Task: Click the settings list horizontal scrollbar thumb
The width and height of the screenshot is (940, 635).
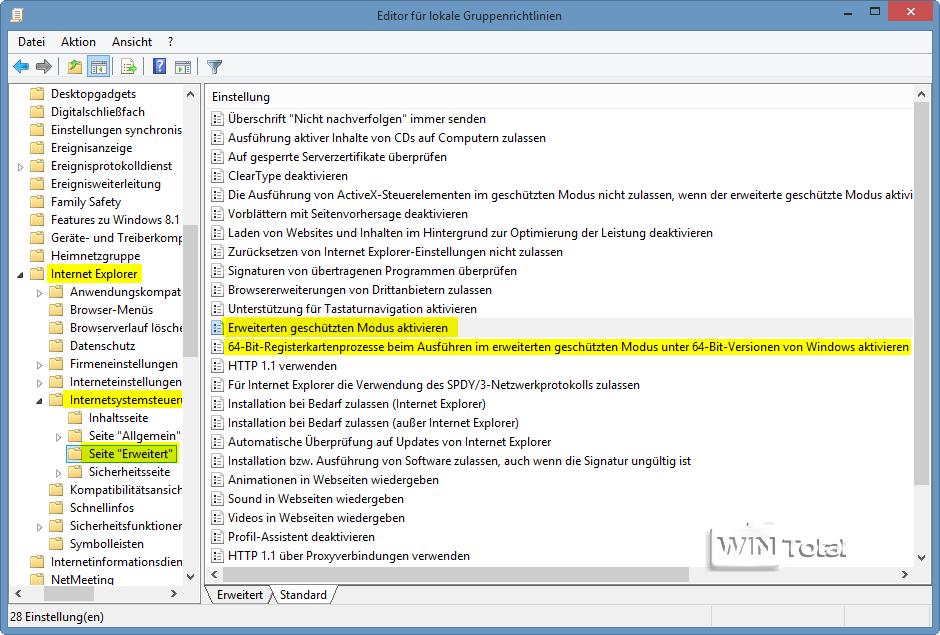Action: 456,574
